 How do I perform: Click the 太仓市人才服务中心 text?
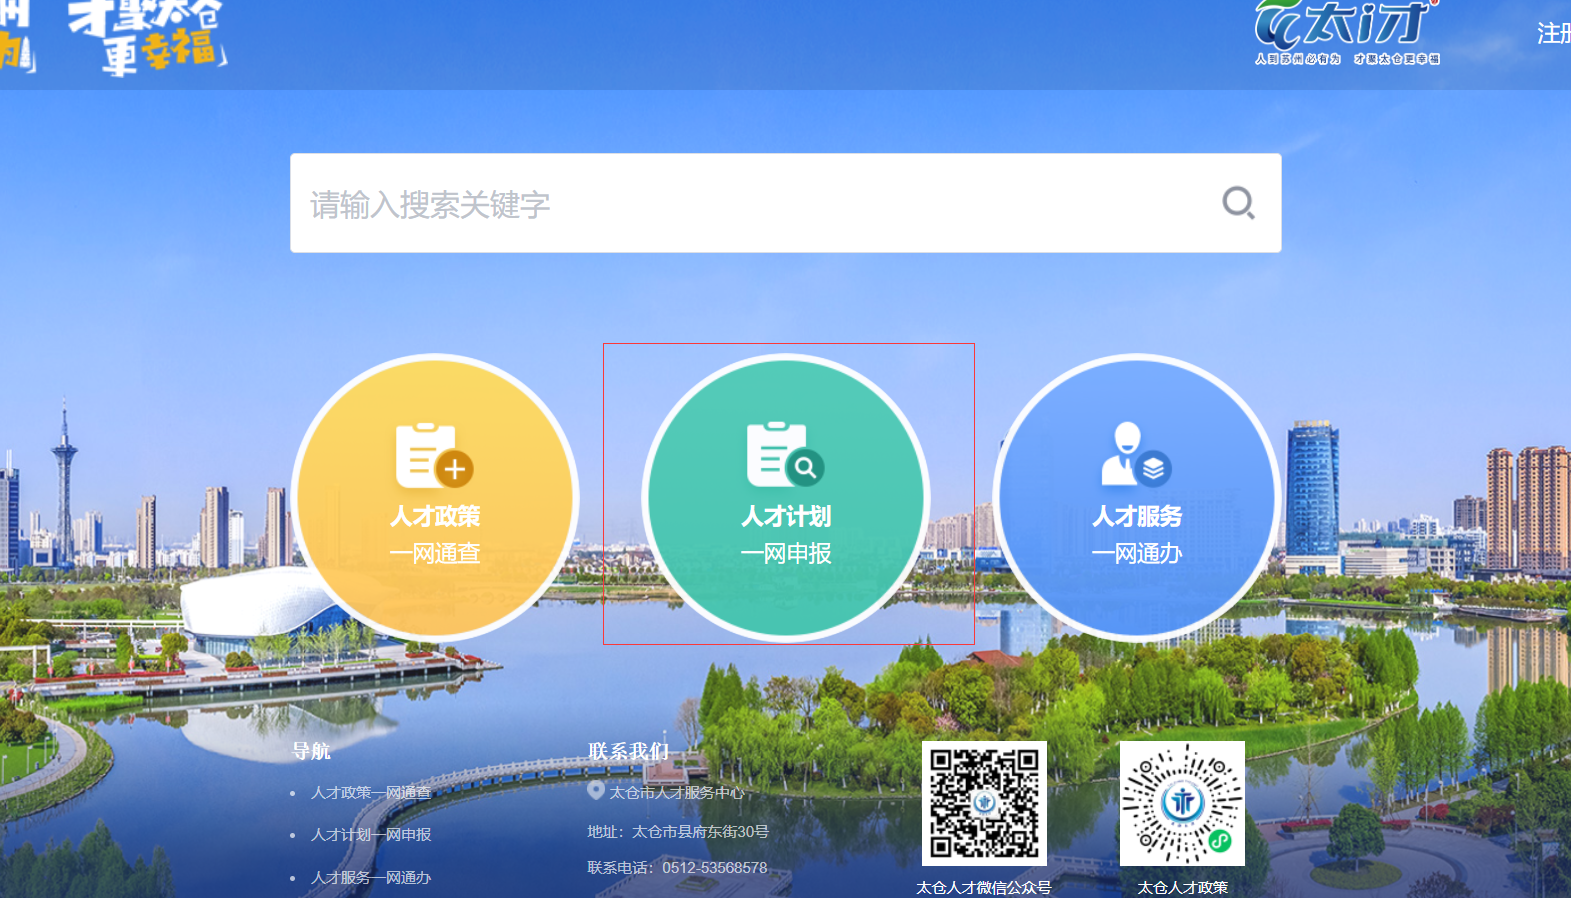[x=677, y=792]
